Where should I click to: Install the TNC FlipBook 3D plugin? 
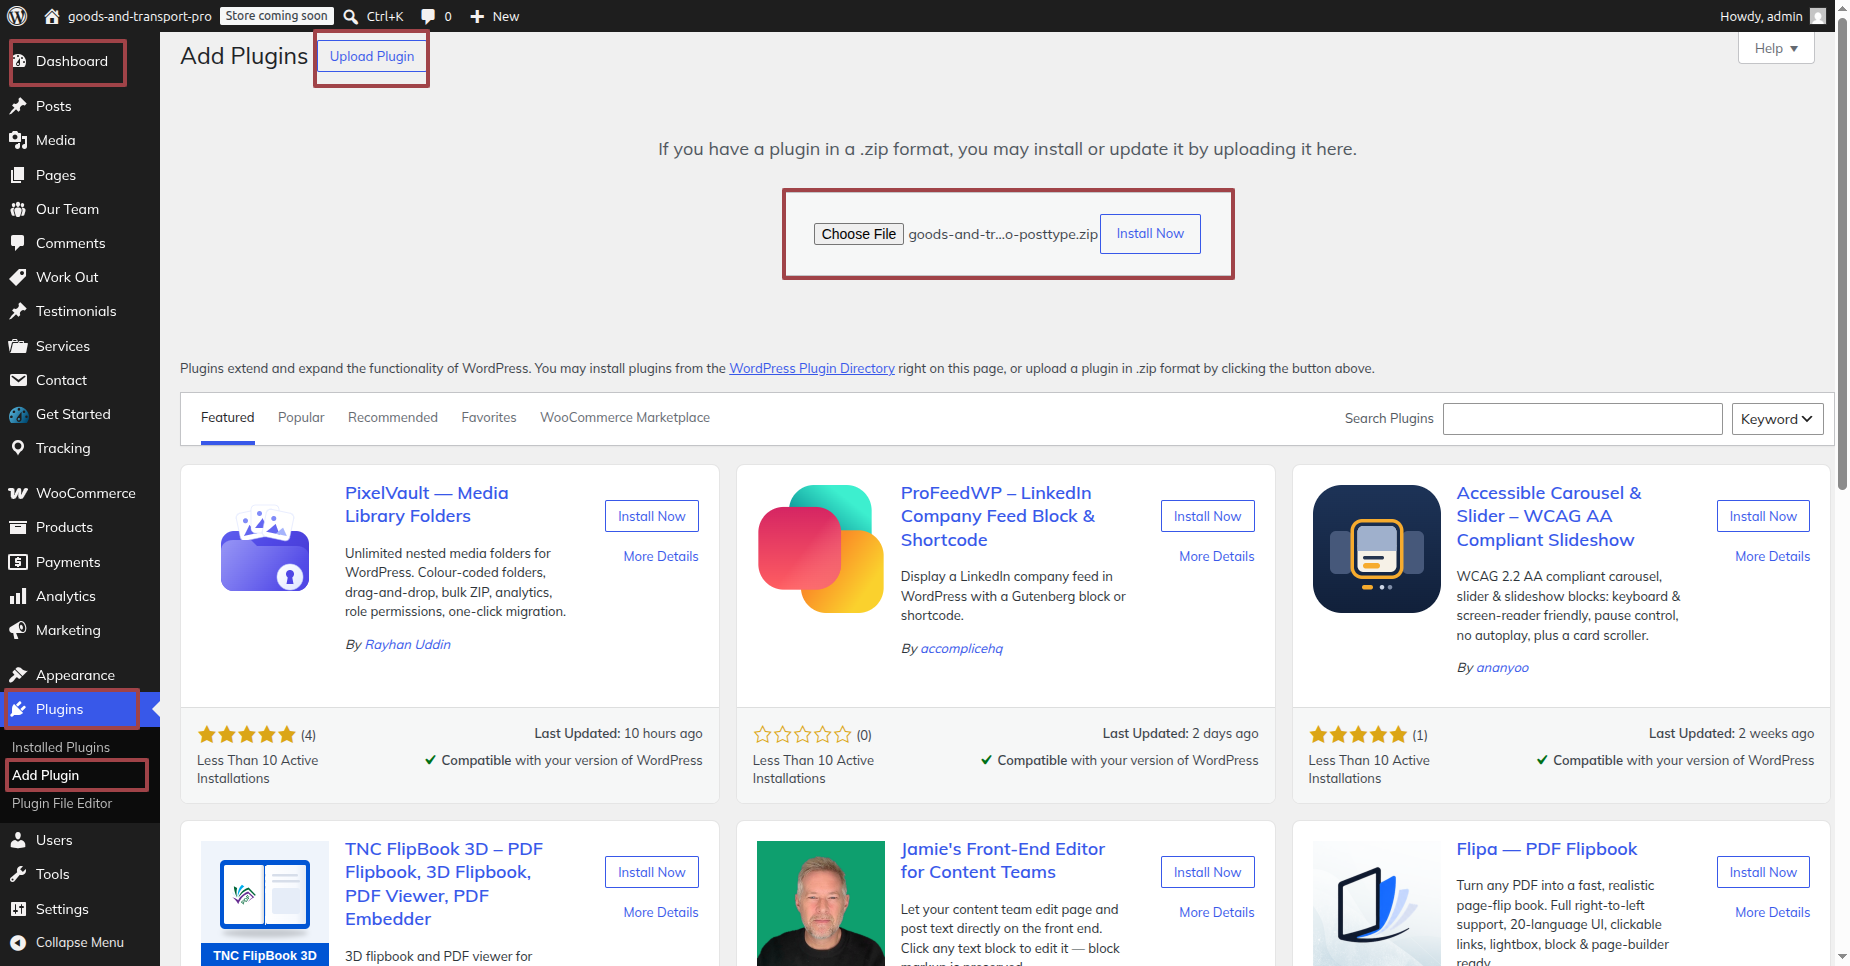click(x=652, y=872)
